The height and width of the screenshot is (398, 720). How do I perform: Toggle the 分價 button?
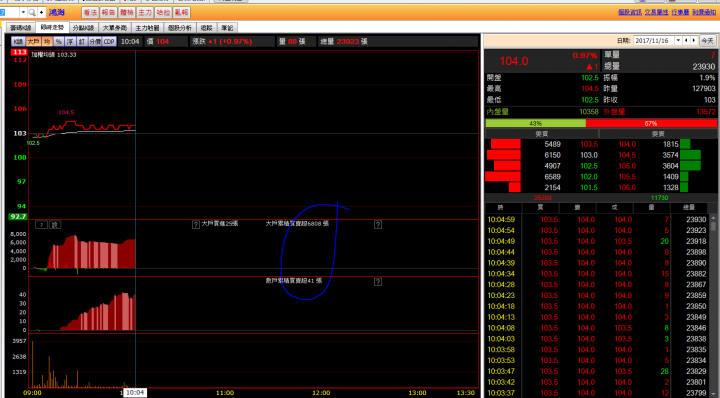95,41
